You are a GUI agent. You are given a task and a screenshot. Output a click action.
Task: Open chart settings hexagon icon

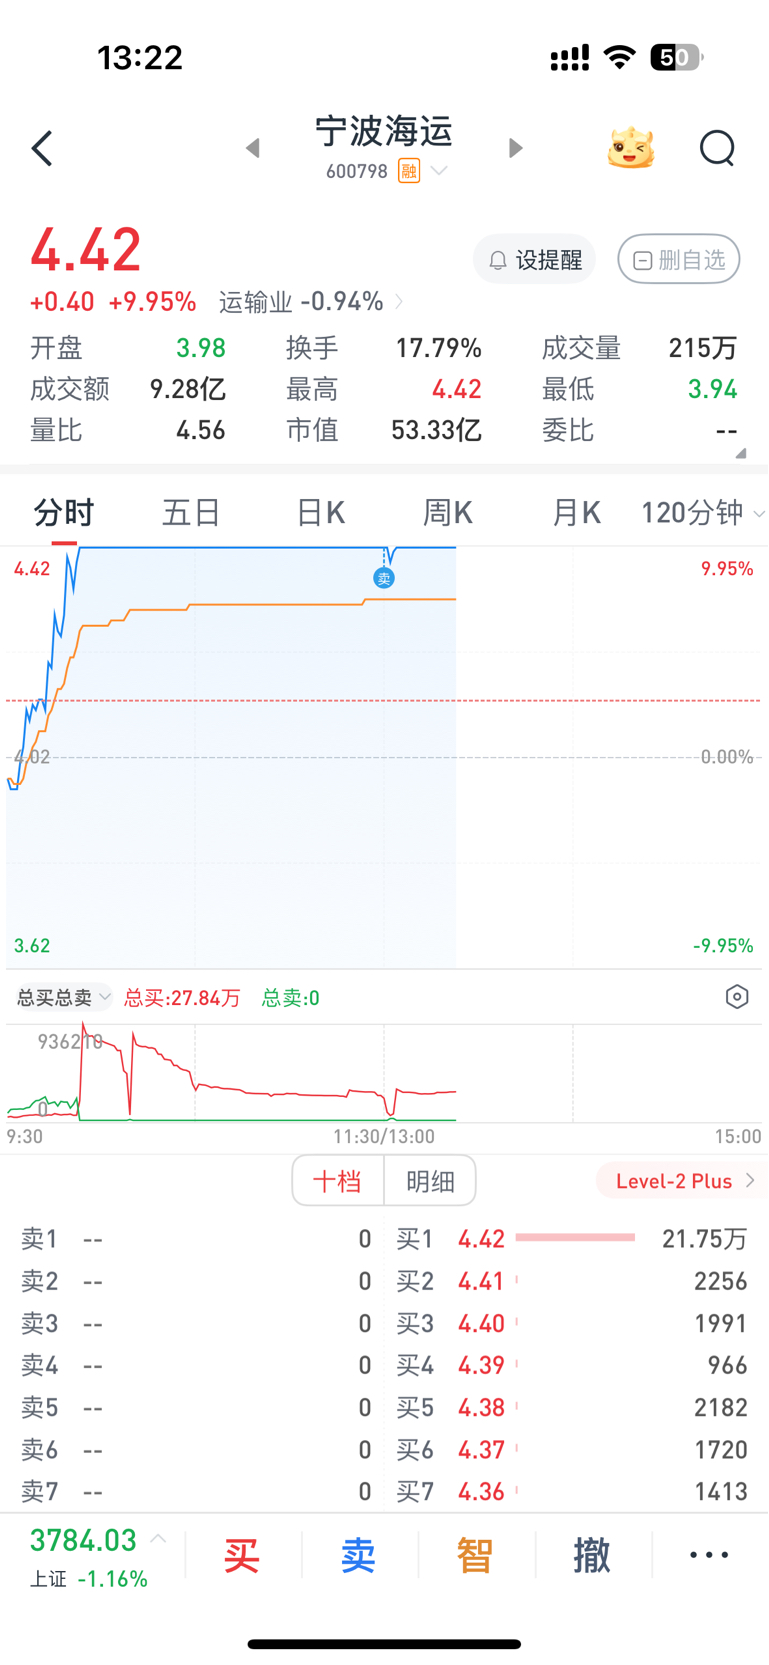tap(737, 997)
